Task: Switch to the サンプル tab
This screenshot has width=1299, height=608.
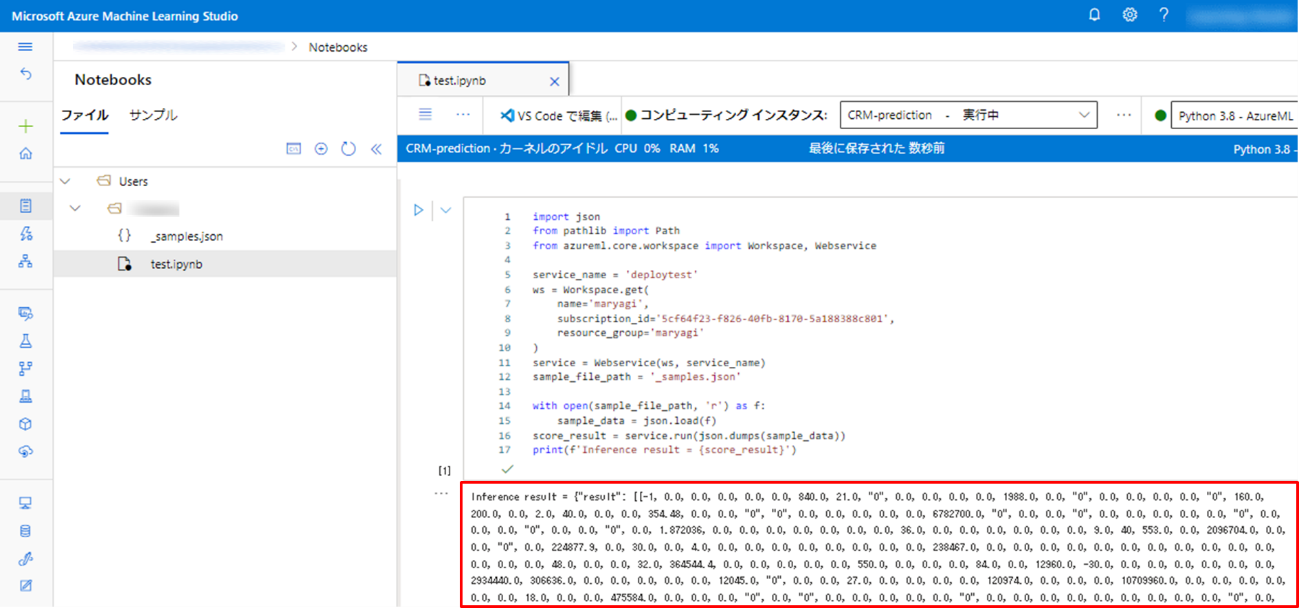Action: point(153,115)
